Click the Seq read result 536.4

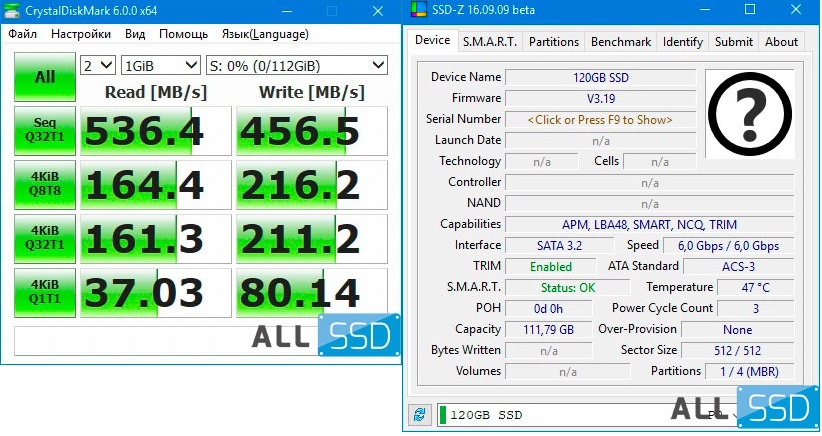155,130
